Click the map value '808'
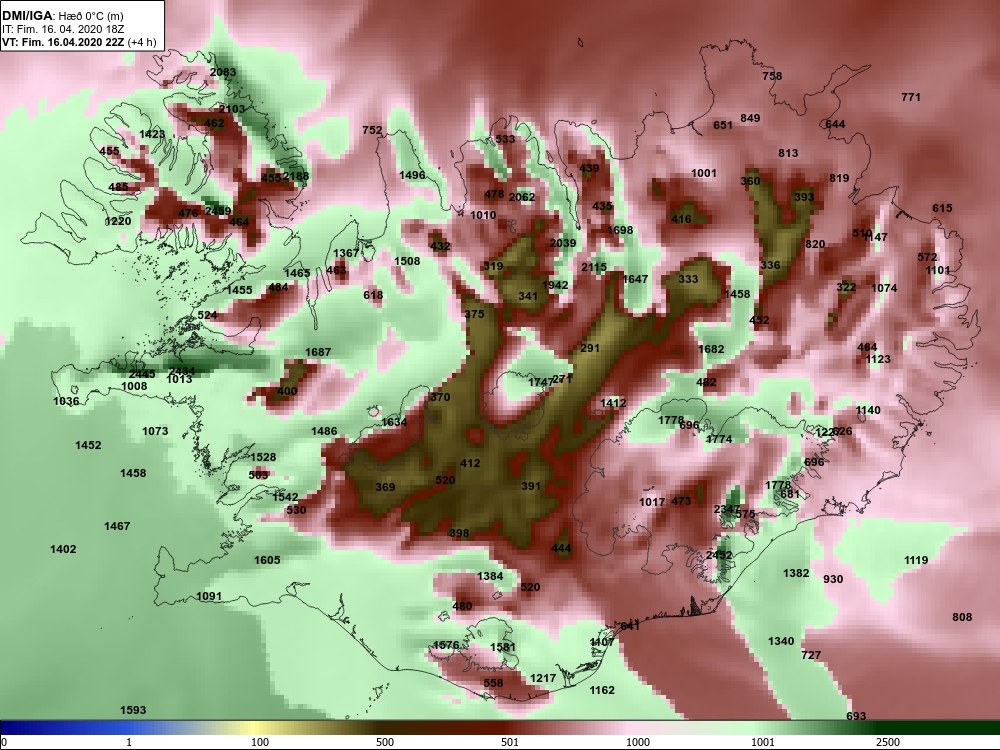This screenshot has height=750, width=1000. (962, 617)
